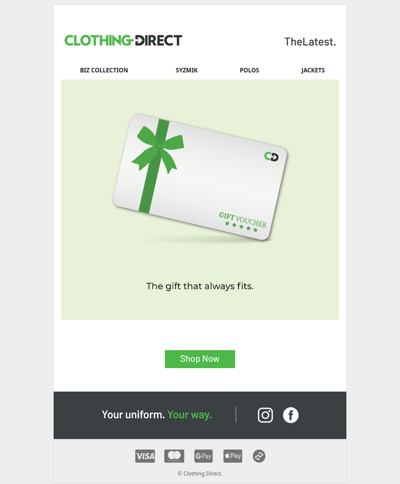Screen dimensions: 400x484
Task: Click the green Shop Now button
Action: point(200,359)
